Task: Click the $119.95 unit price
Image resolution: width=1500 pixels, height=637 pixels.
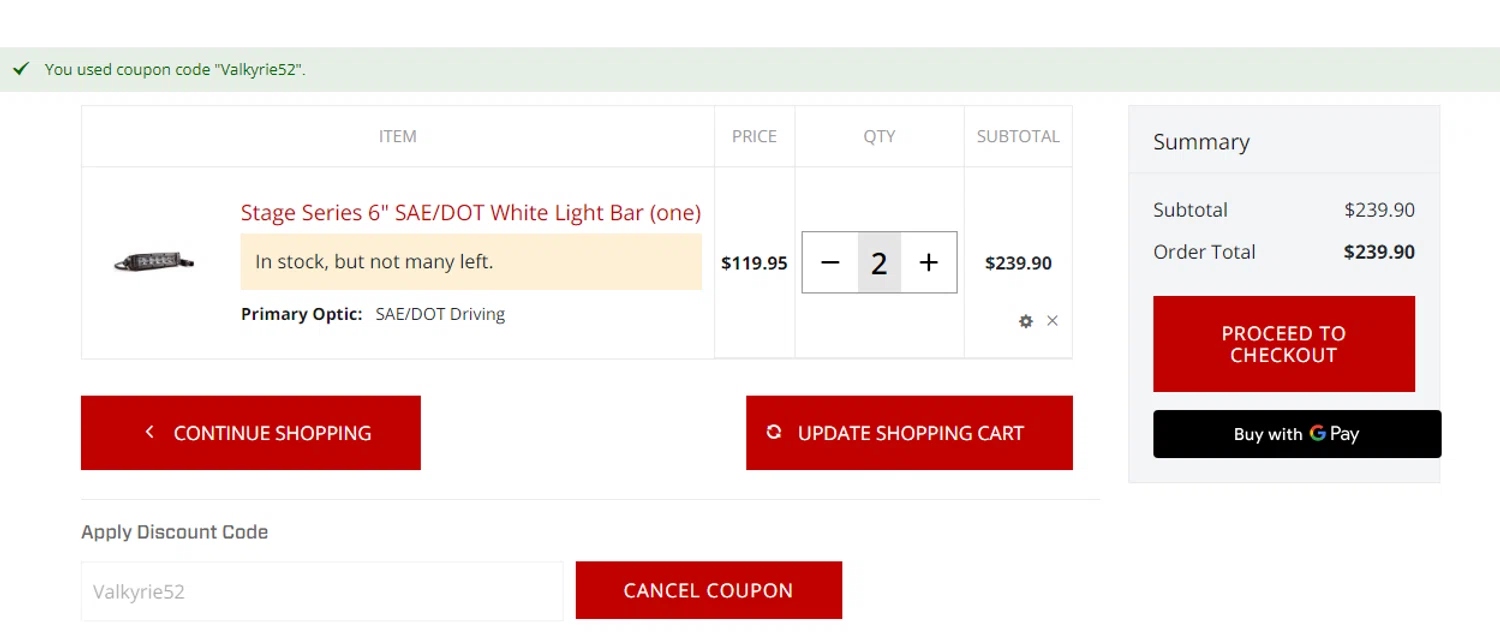Action: [754, 263]
